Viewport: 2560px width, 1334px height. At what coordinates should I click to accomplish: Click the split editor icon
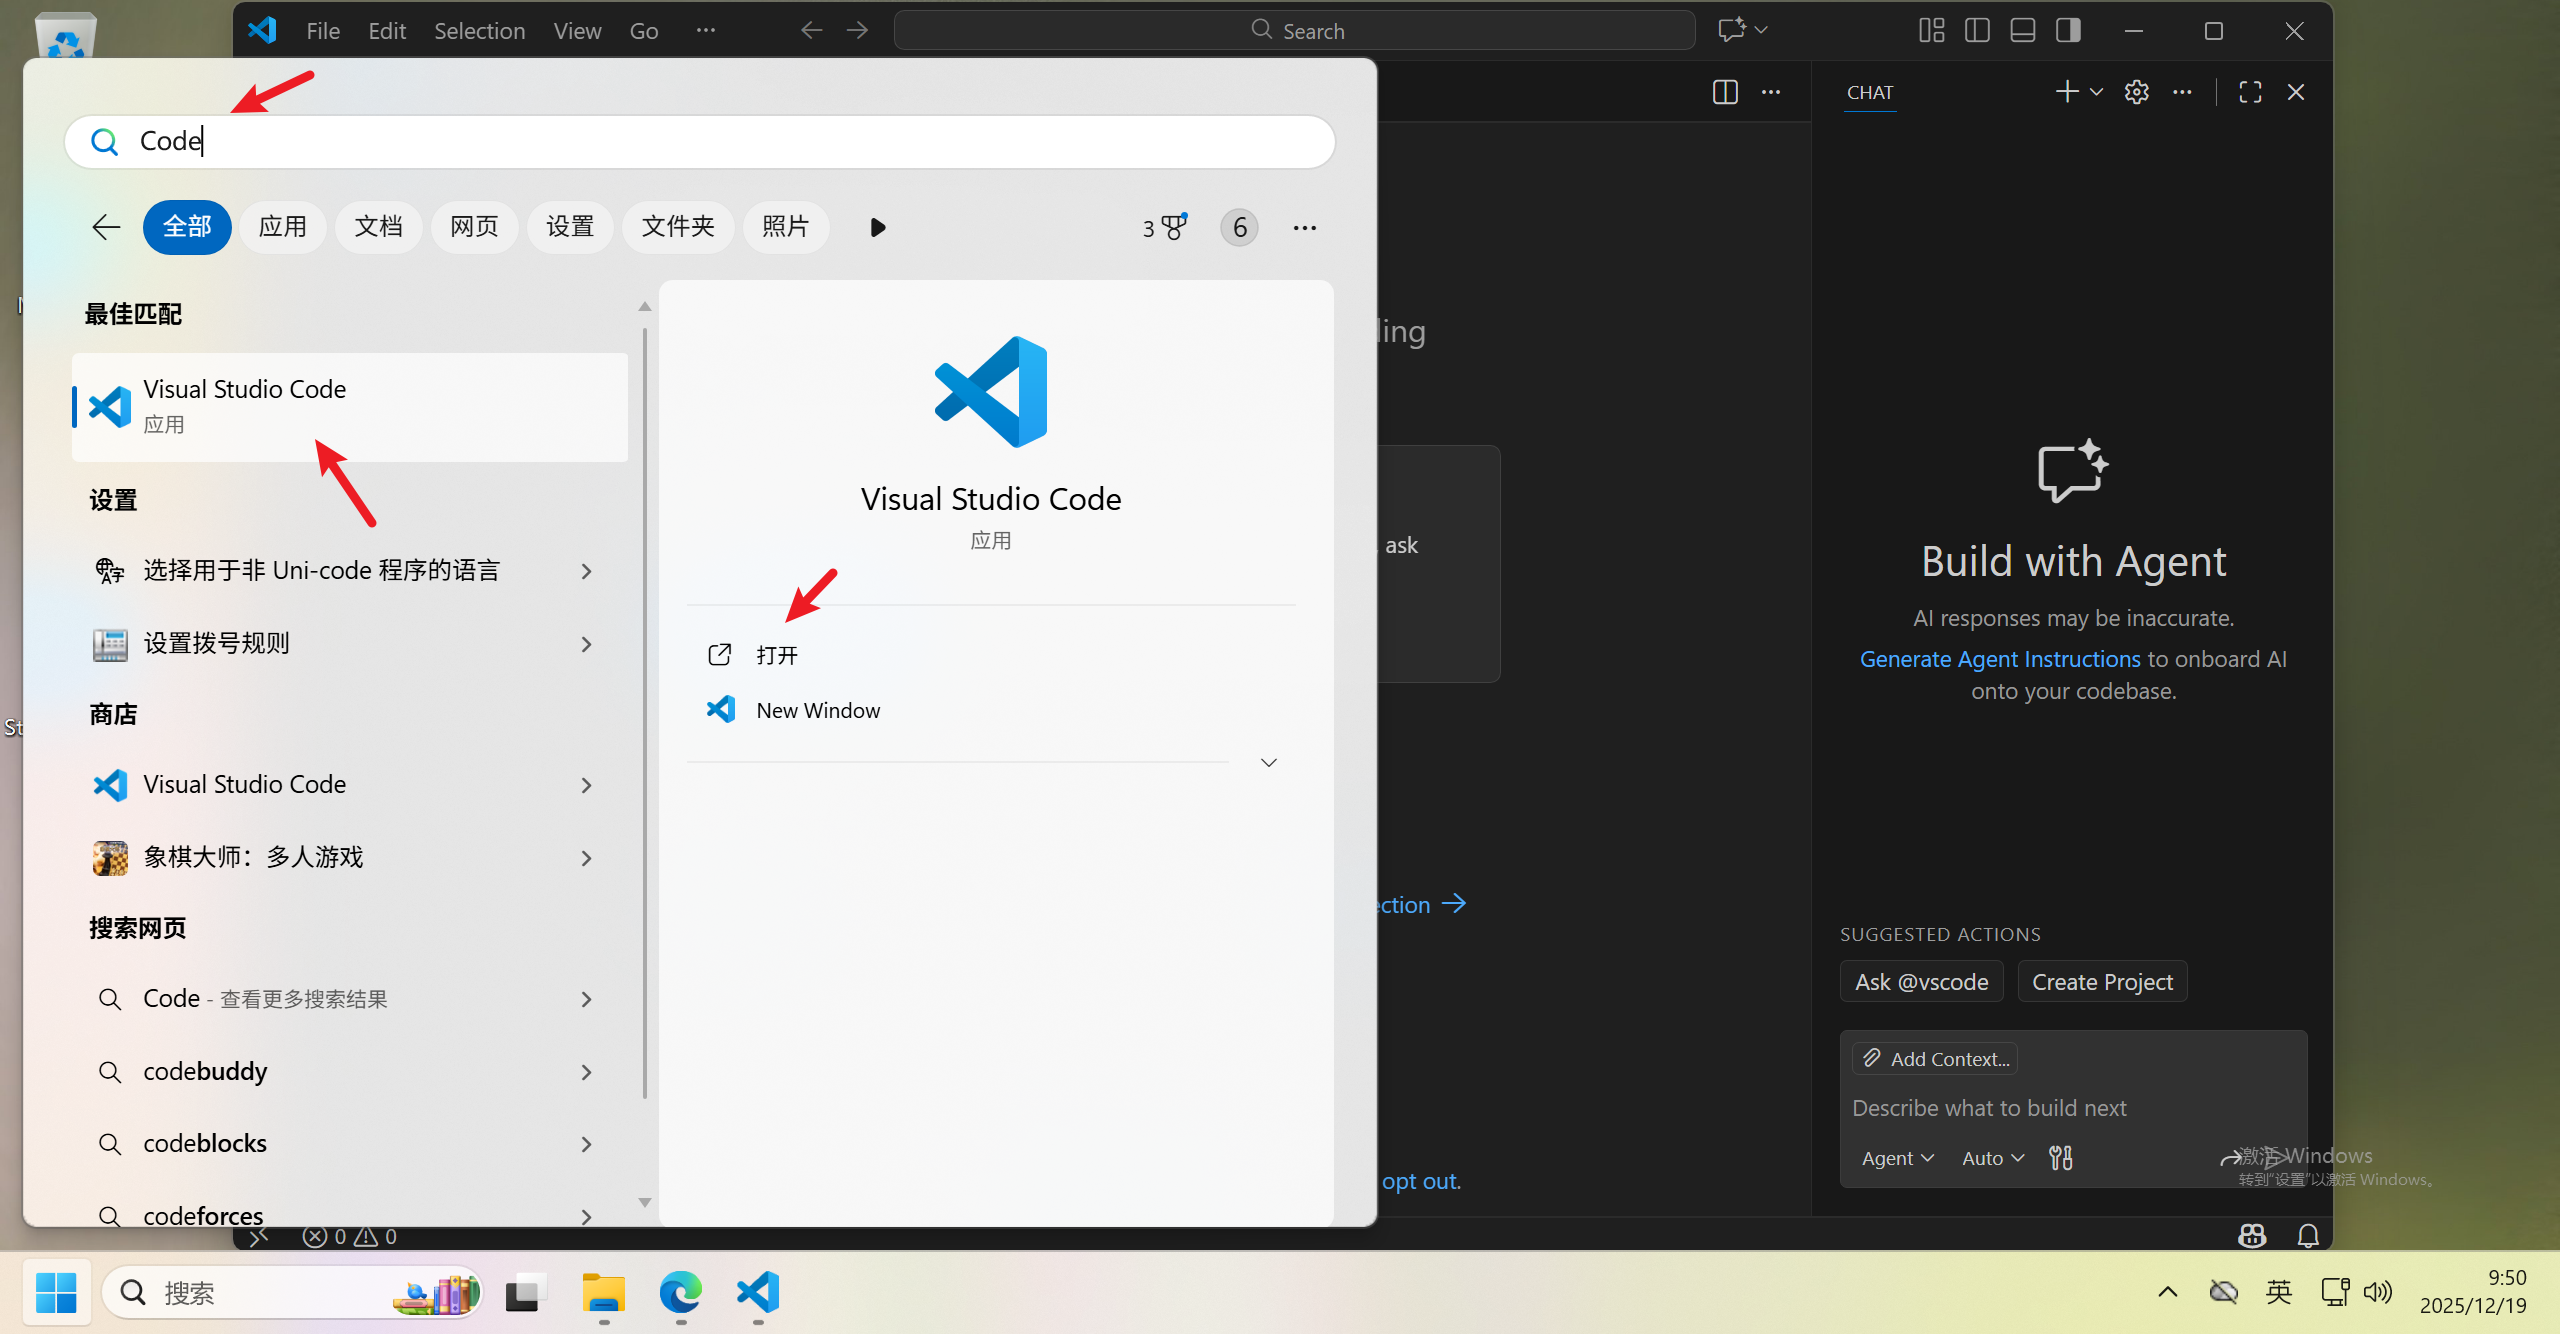[x=1725, y=92]
